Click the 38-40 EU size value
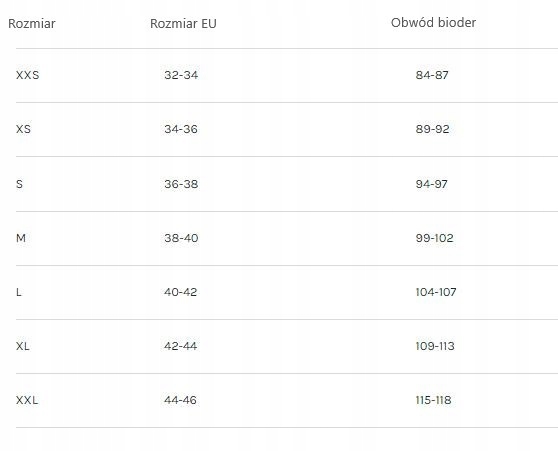Screen dimensions: 558x451 point(181,238)
